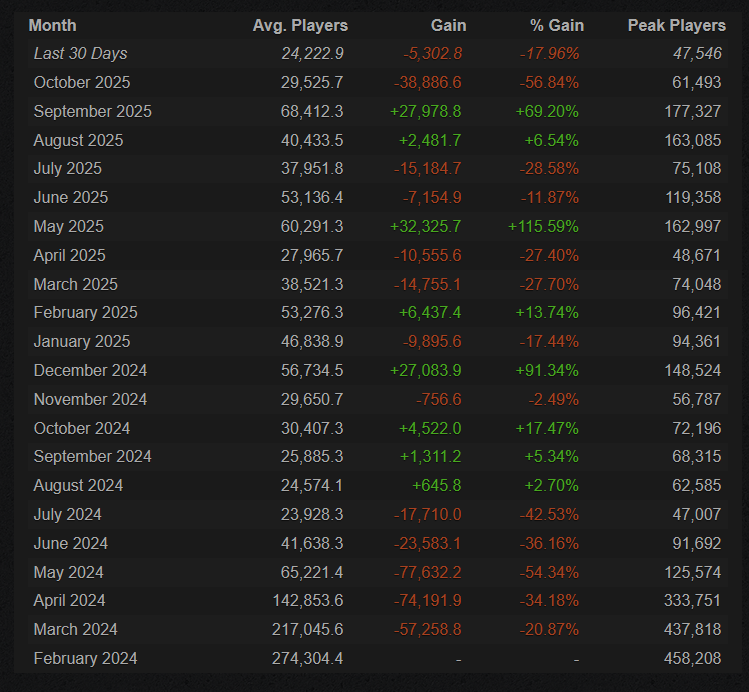The image size is (749, 692).
Task: Select the February 2025 month cell
Action: [86, 312]
